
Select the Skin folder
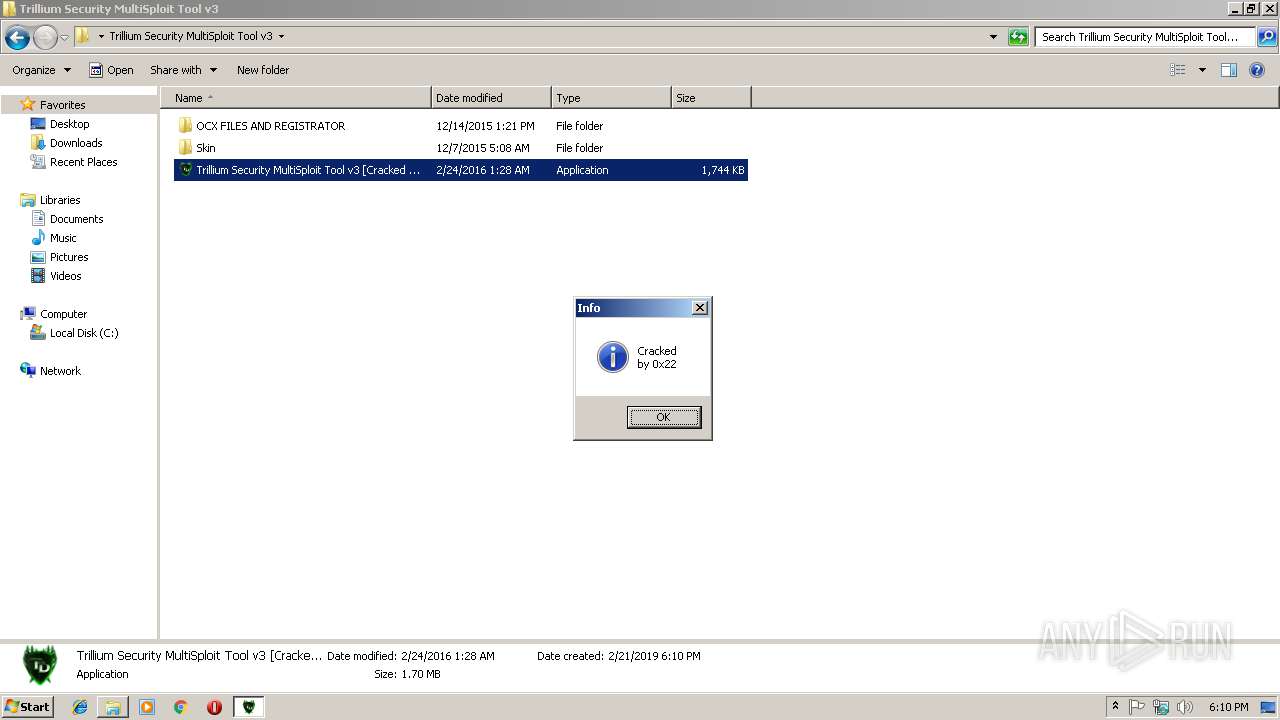pyautogui.click(x=461, y=148)
